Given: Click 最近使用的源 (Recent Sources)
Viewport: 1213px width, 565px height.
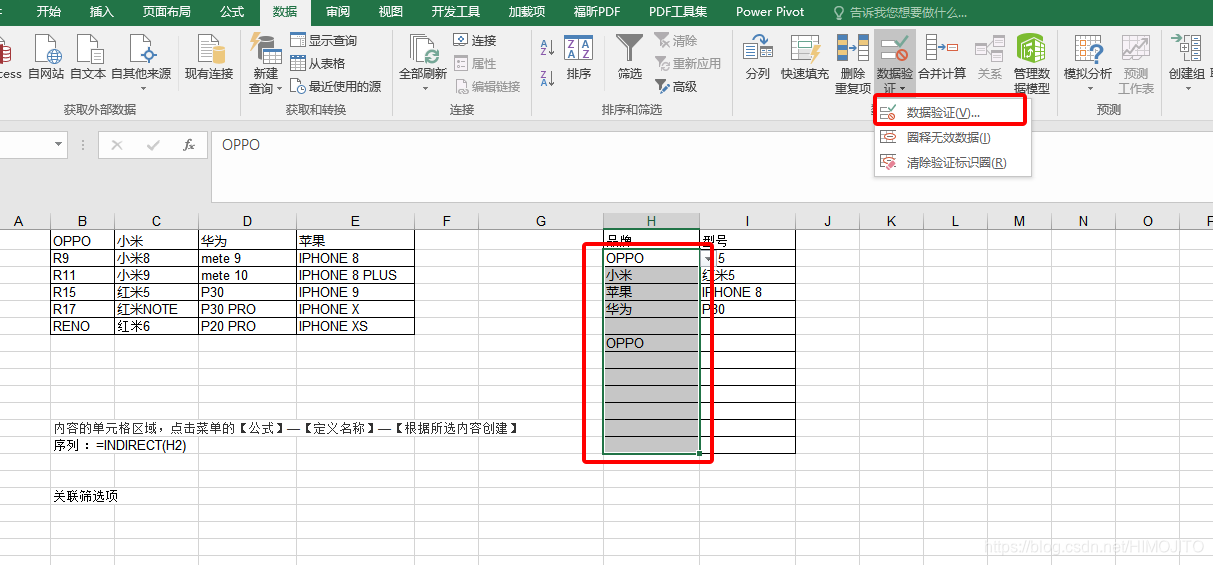Looking at the screenshot, I should click(x=336, y=86).
